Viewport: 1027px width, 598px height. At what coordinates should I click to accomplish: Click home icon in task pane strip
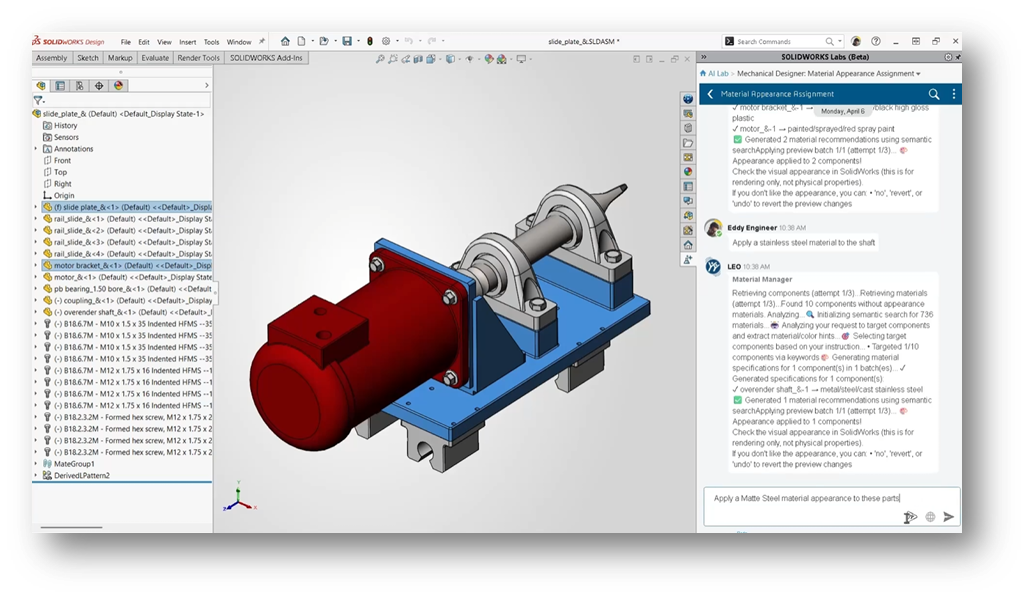[688, 245]
